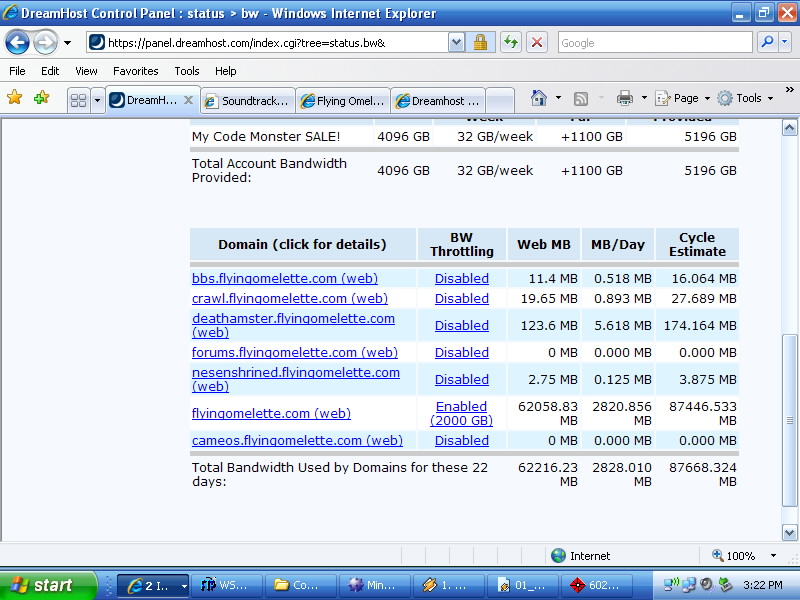Click the Print icon
Screen dimensions: 800x600
pyautogui.click(x=624, y=97)
